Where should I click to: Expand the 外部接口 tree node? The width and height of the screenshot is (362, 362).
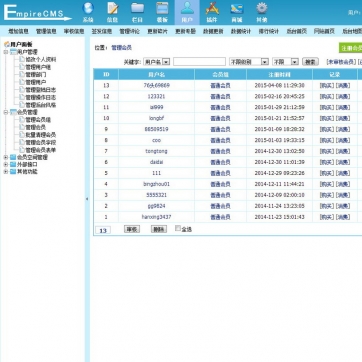[x=6, y=165]
